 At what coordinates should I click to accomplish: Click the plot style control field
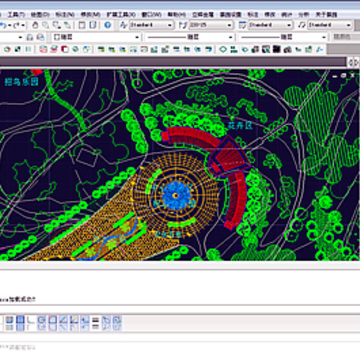[x=346, y=37]
